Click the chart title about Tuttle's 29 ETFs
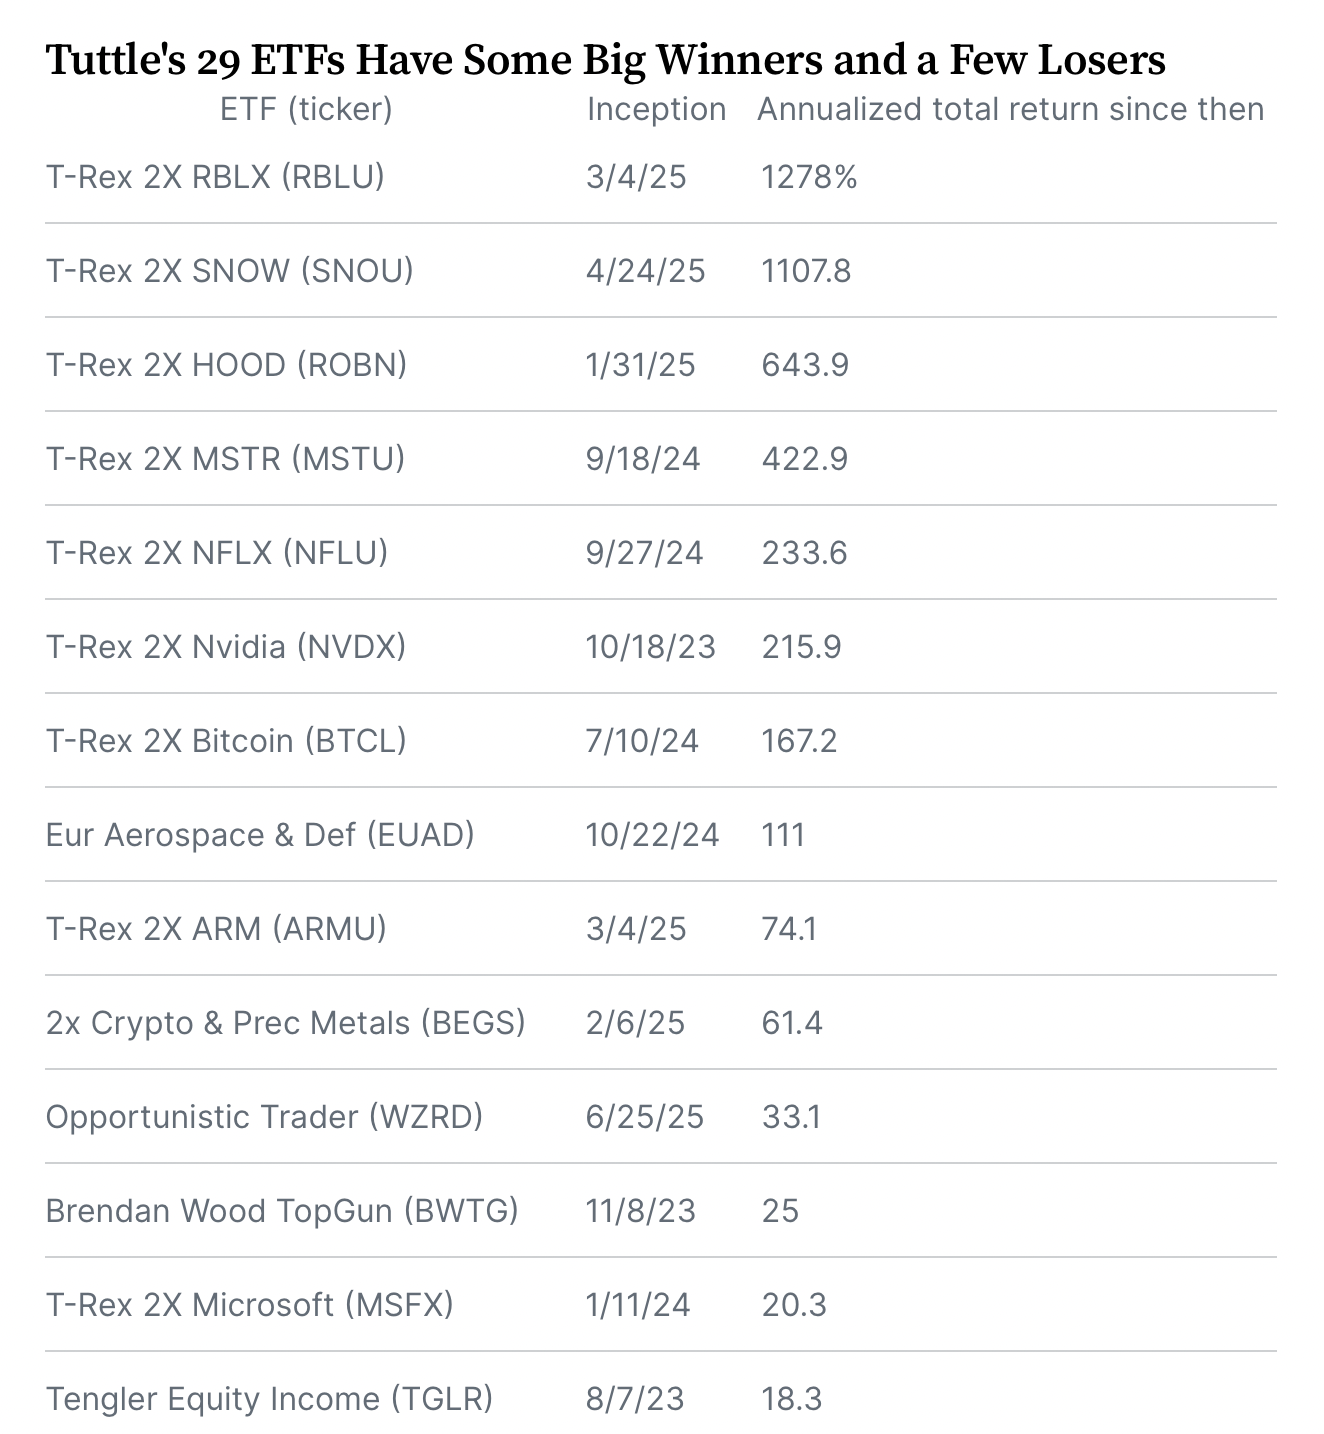 pos(605,60)
